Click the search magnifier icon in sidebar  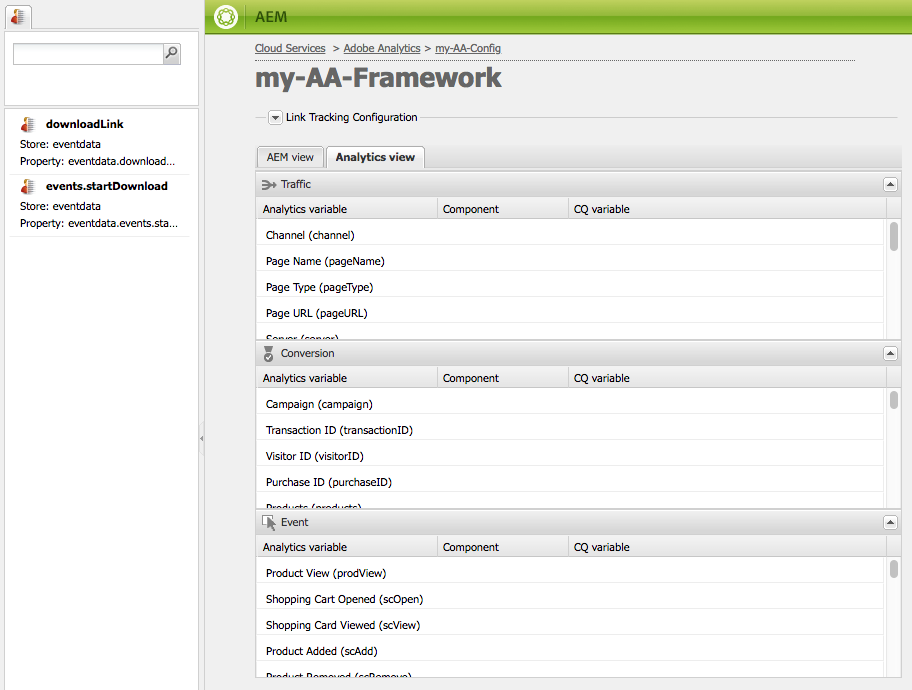coord(172,54)
